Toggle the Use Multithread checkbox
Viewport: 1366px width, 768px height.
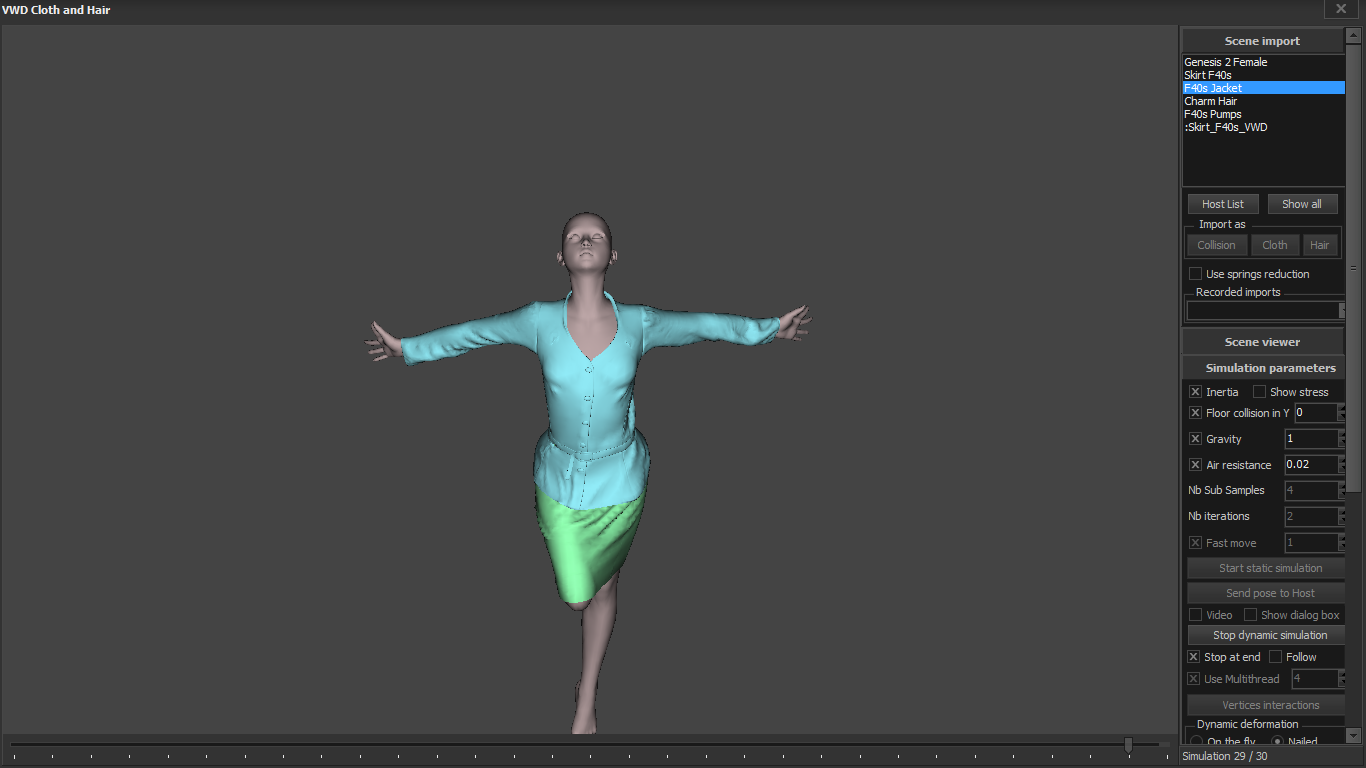[x=1193, y=679]
